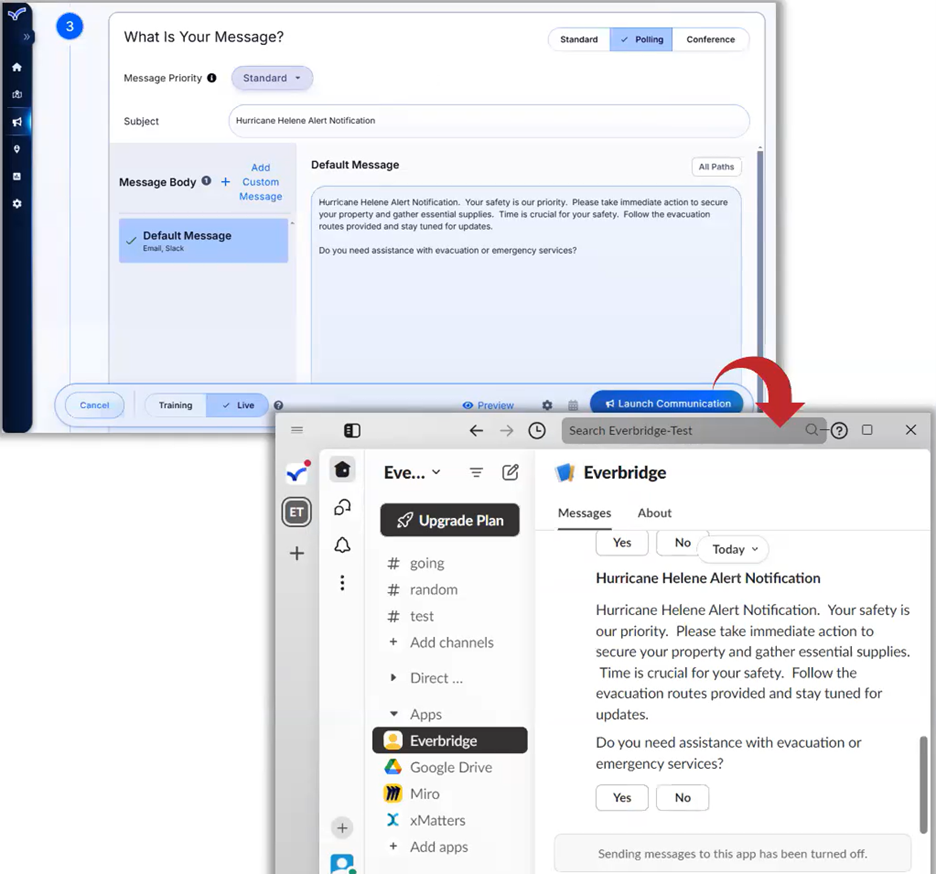936x874 pixels.
Task: Click Add Custom Message link
Action: tap(261, 182)
